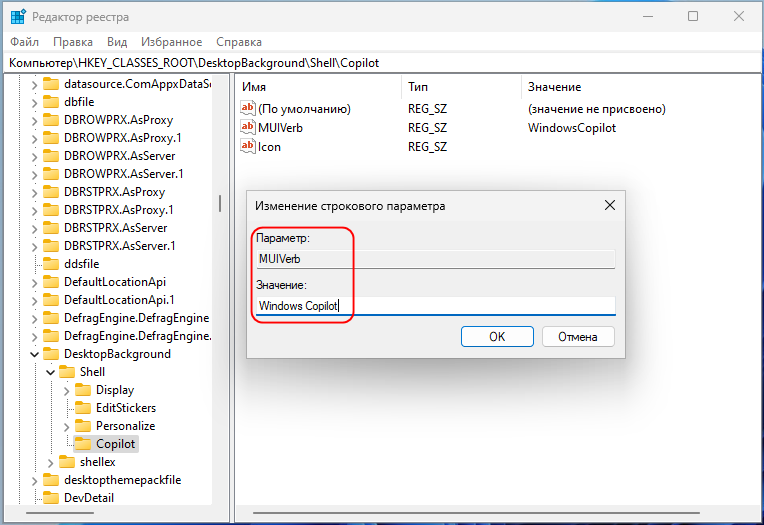Expand the shellex node

click(x=50, y=463)
